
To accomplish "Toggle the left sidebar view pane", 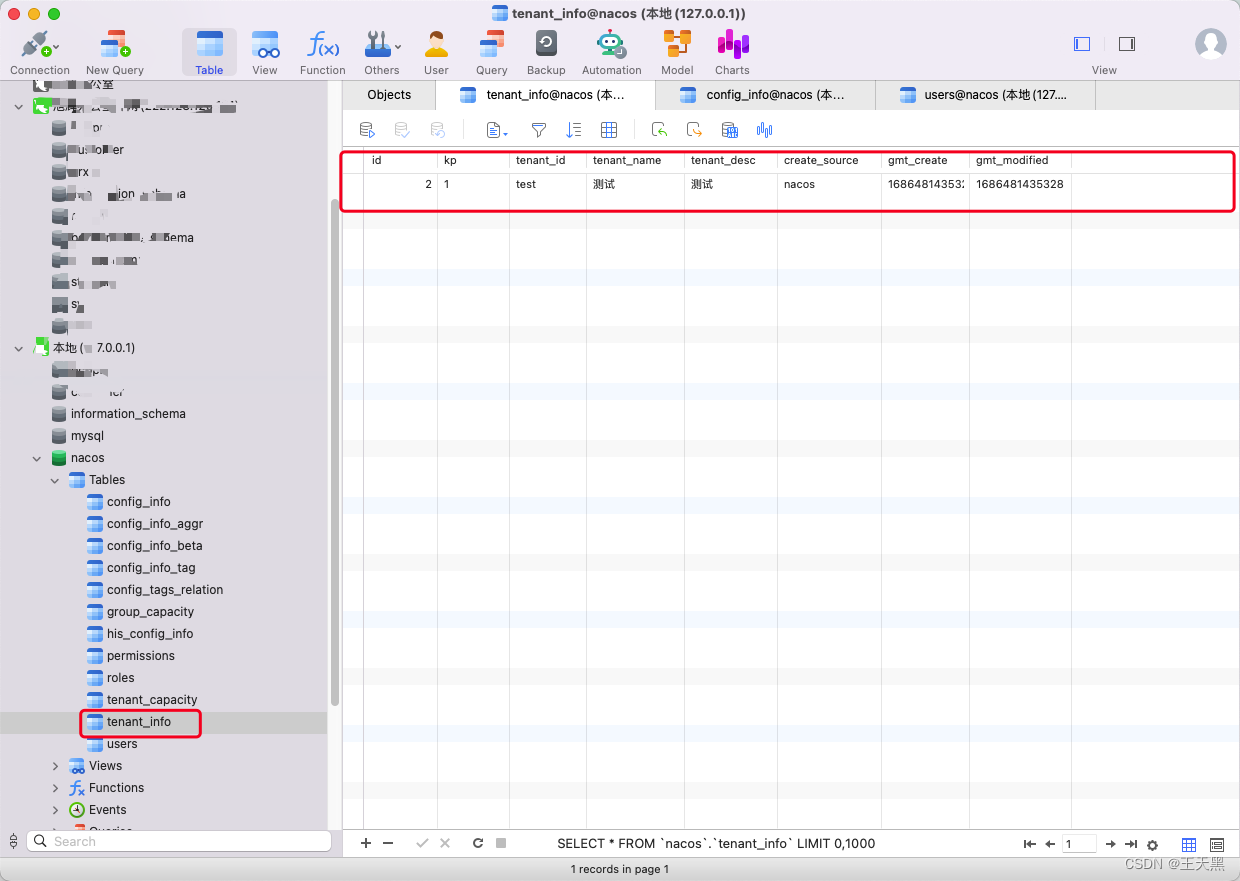I will [1082, 44].
